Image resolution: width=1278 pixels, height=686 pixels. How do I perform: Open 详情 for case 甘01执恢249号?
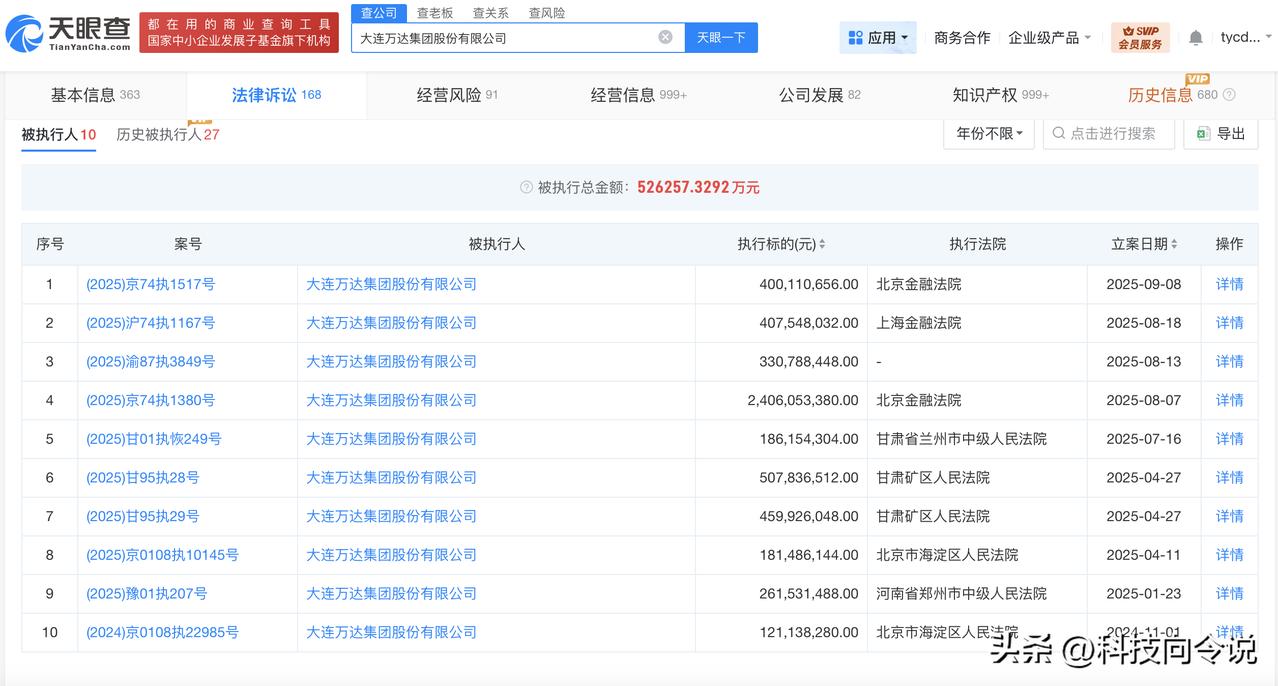tap(1229, 439)
